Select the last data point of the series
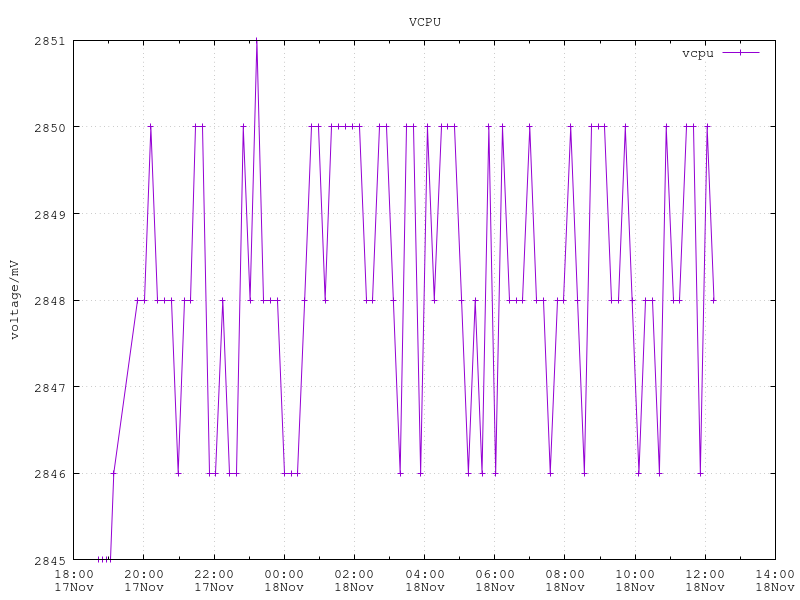The image size is (800, 600). click(x=713, y=300)
